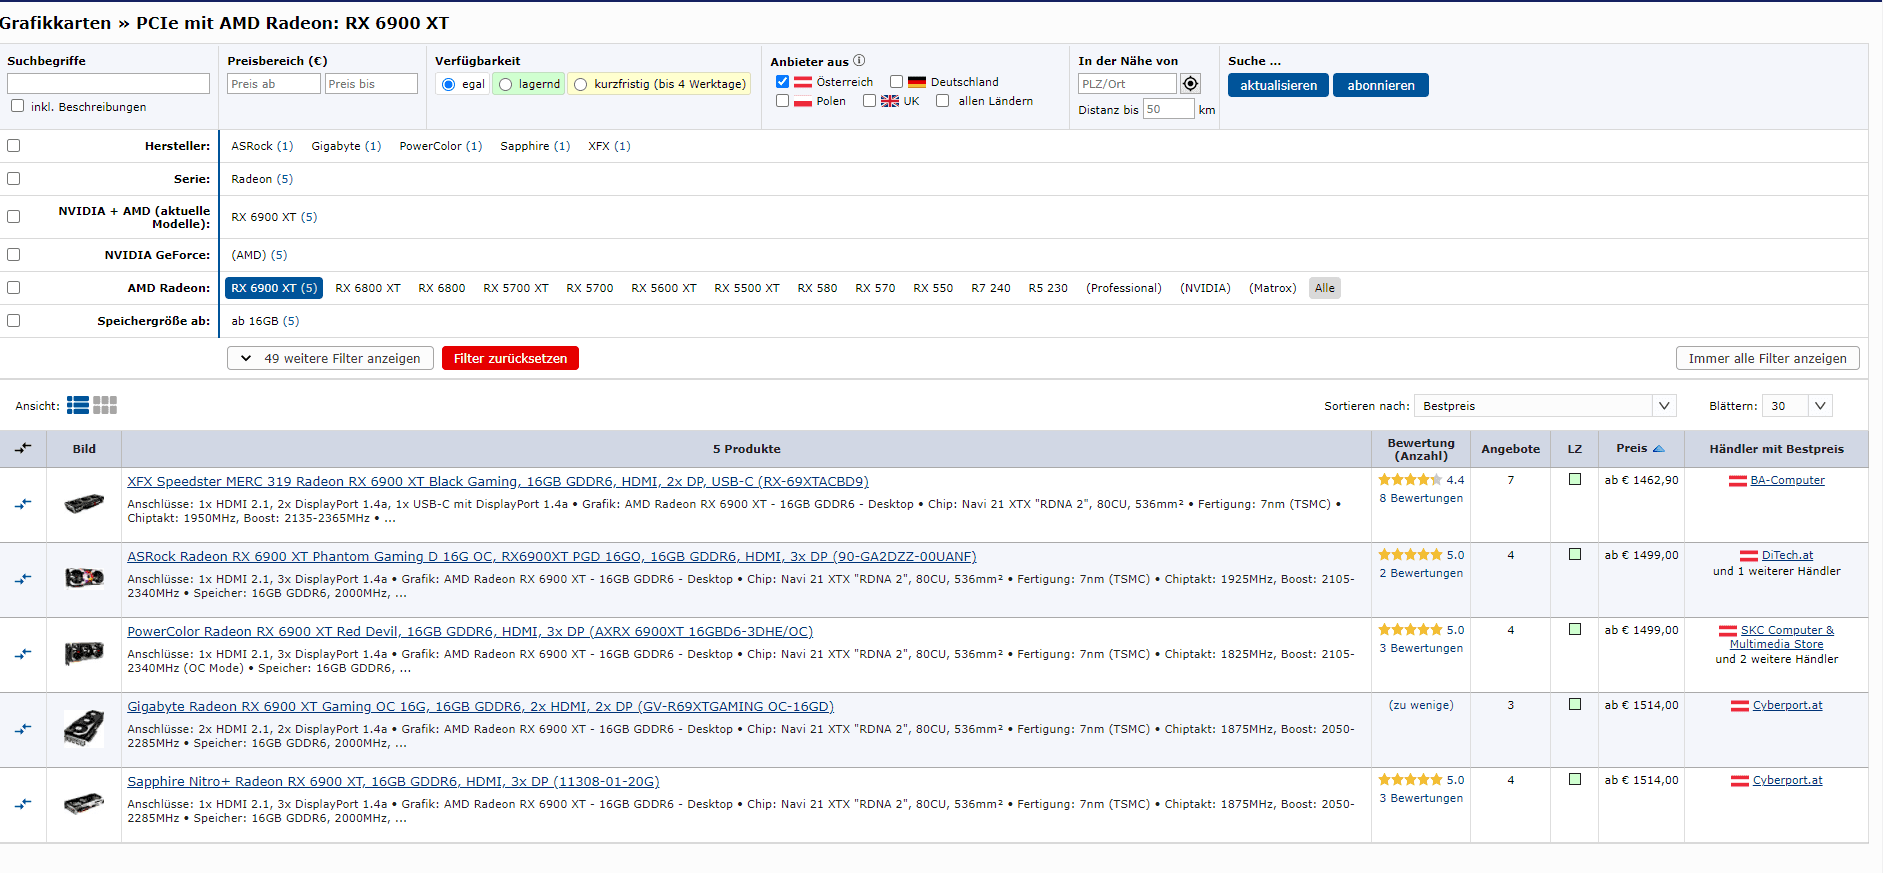This screenshot has height=873, width=1883.
Task: Enable 'inkl. Beschreibungen' checkbox
Action: pyautogui.click(x=17, y=106)
